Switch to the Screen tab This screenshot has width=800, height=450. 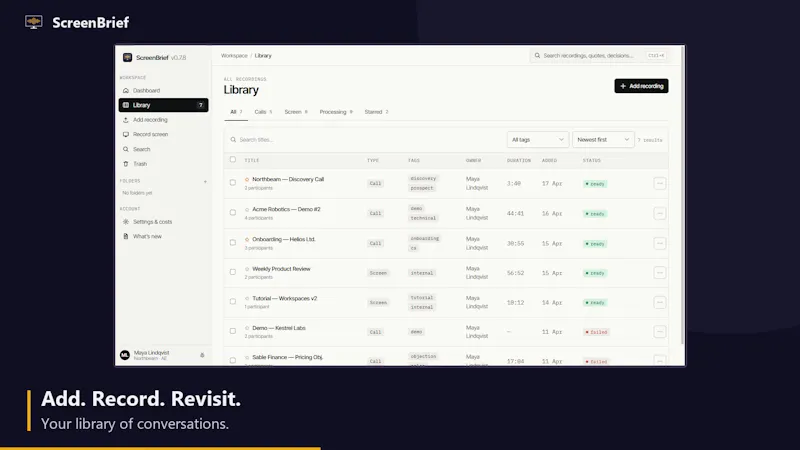296,112
